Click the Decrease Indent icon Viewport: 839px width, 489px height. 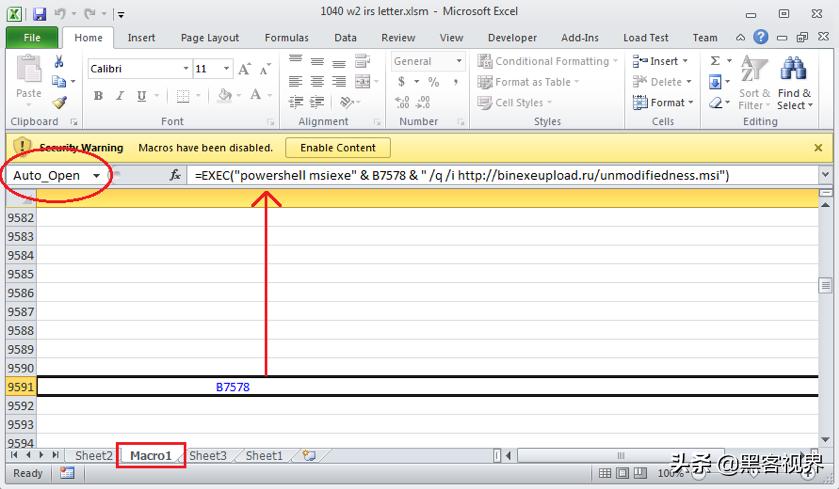[x=295, y=102]
